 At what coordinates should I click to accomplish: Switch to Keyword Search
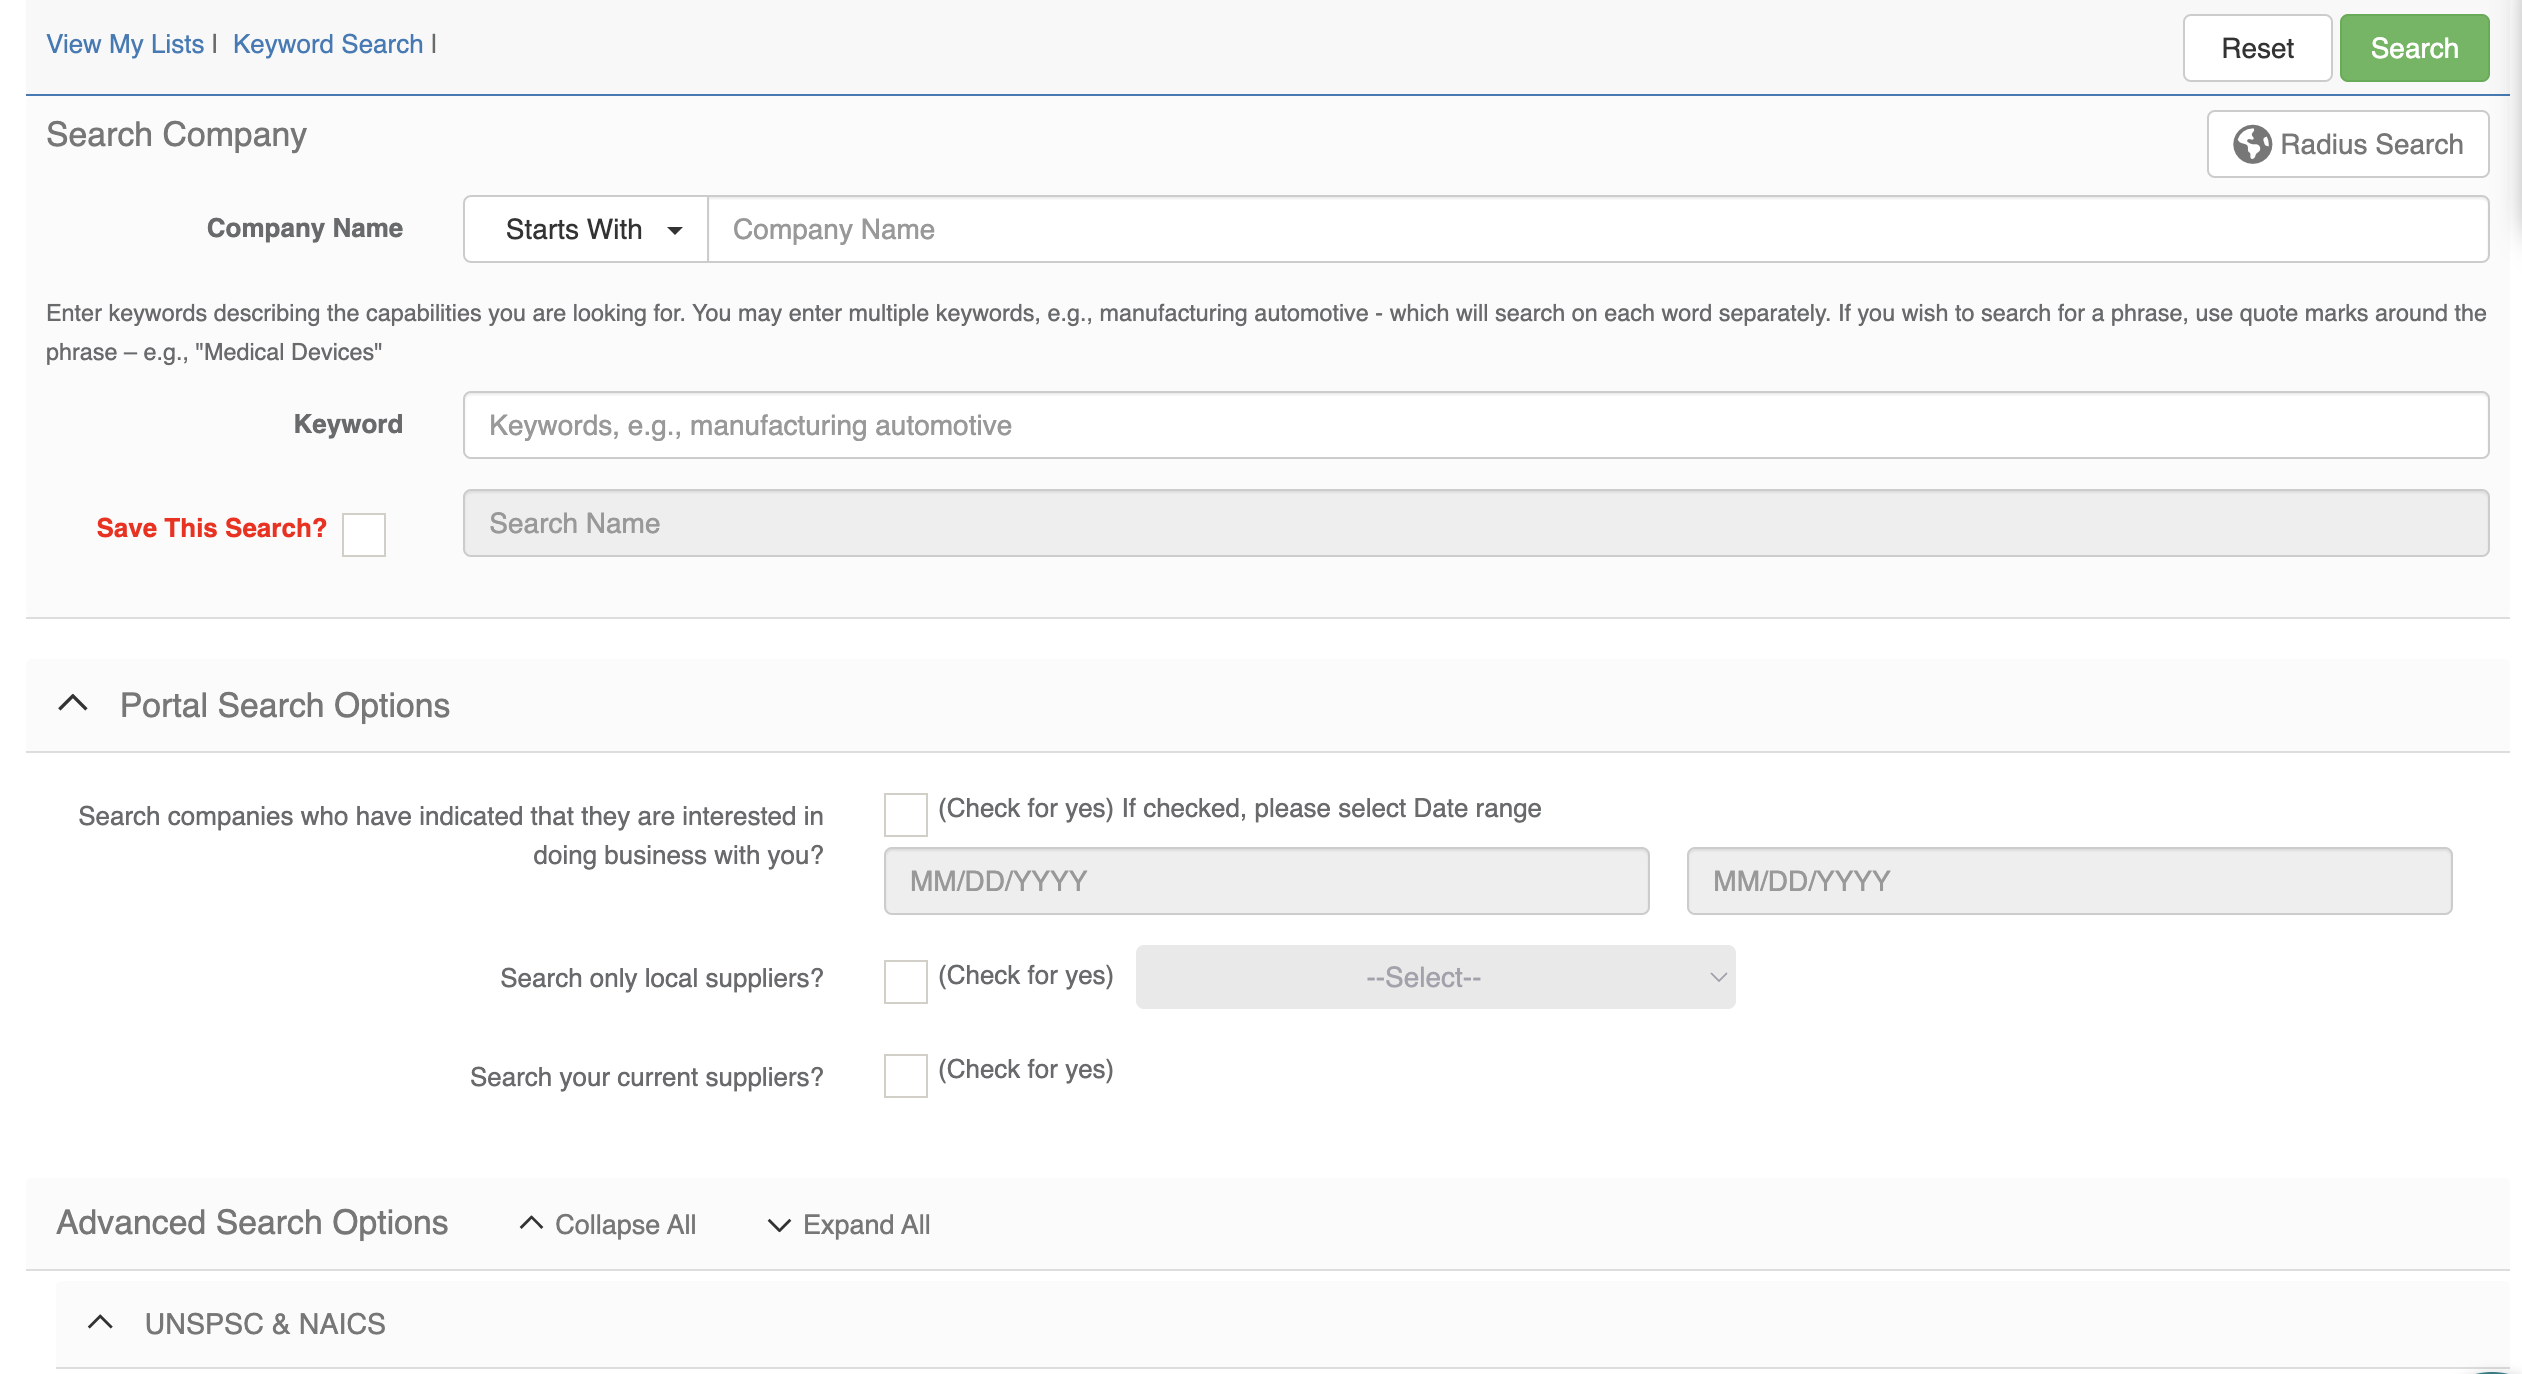click(x=327, y=43)
